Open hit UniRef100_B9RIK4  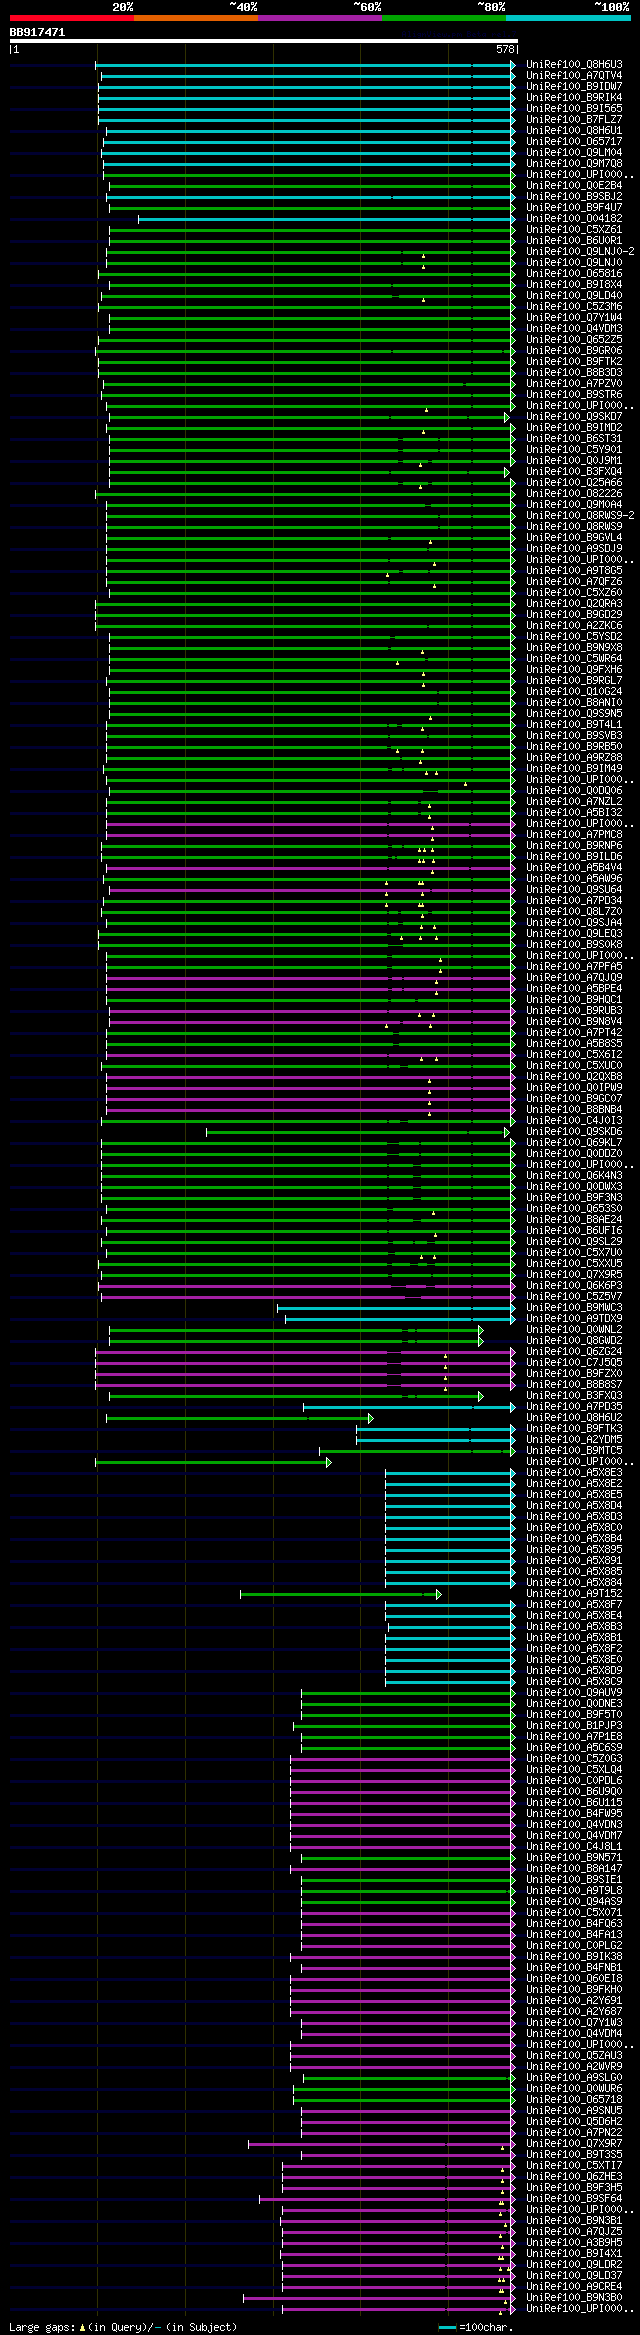(574, 97)
